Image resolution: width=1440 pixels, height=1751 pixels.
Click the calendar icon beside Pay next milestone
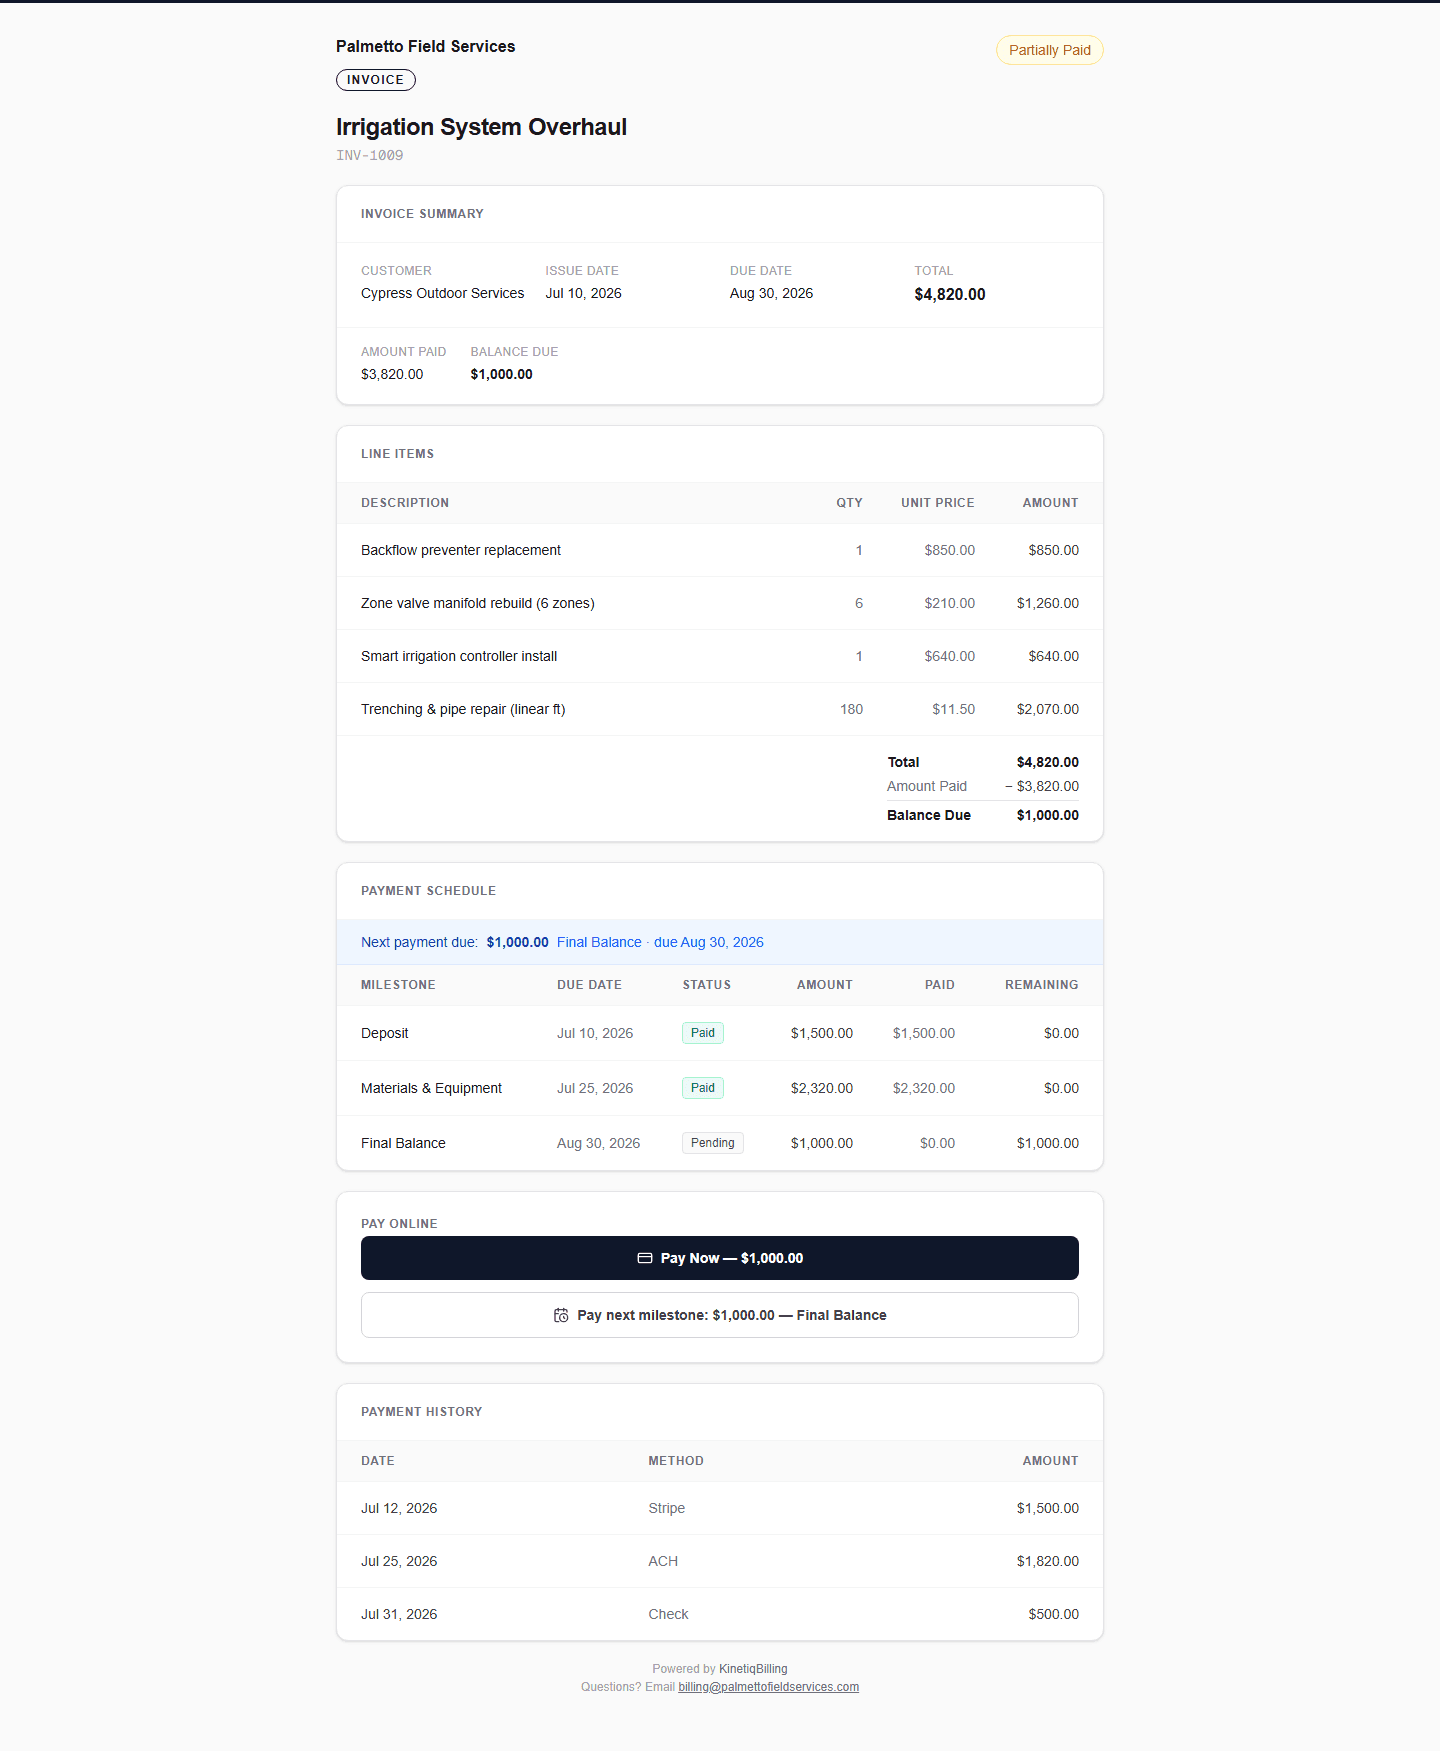pos(561,1315)
